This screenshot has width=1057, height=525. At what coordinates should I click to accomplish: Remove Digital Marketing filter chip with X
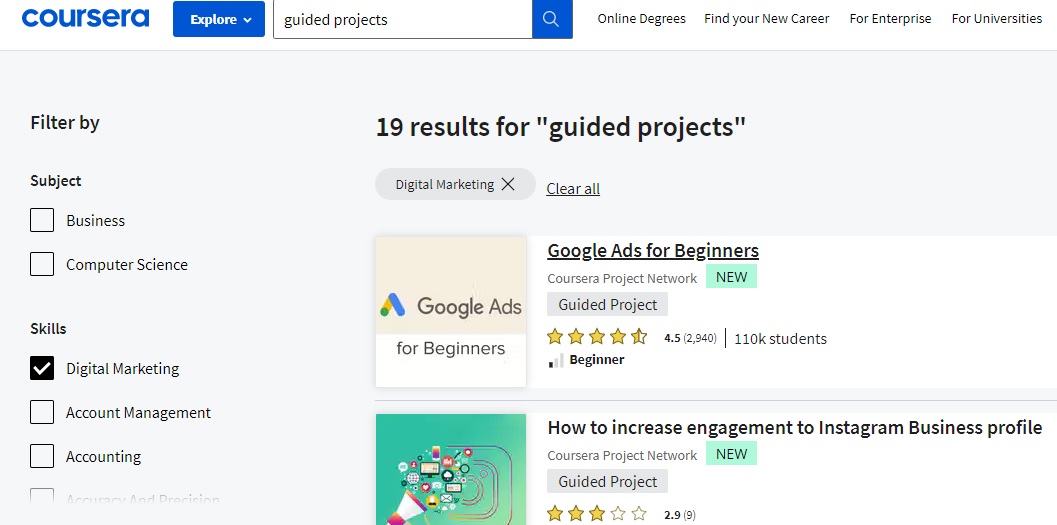(508, 184)
